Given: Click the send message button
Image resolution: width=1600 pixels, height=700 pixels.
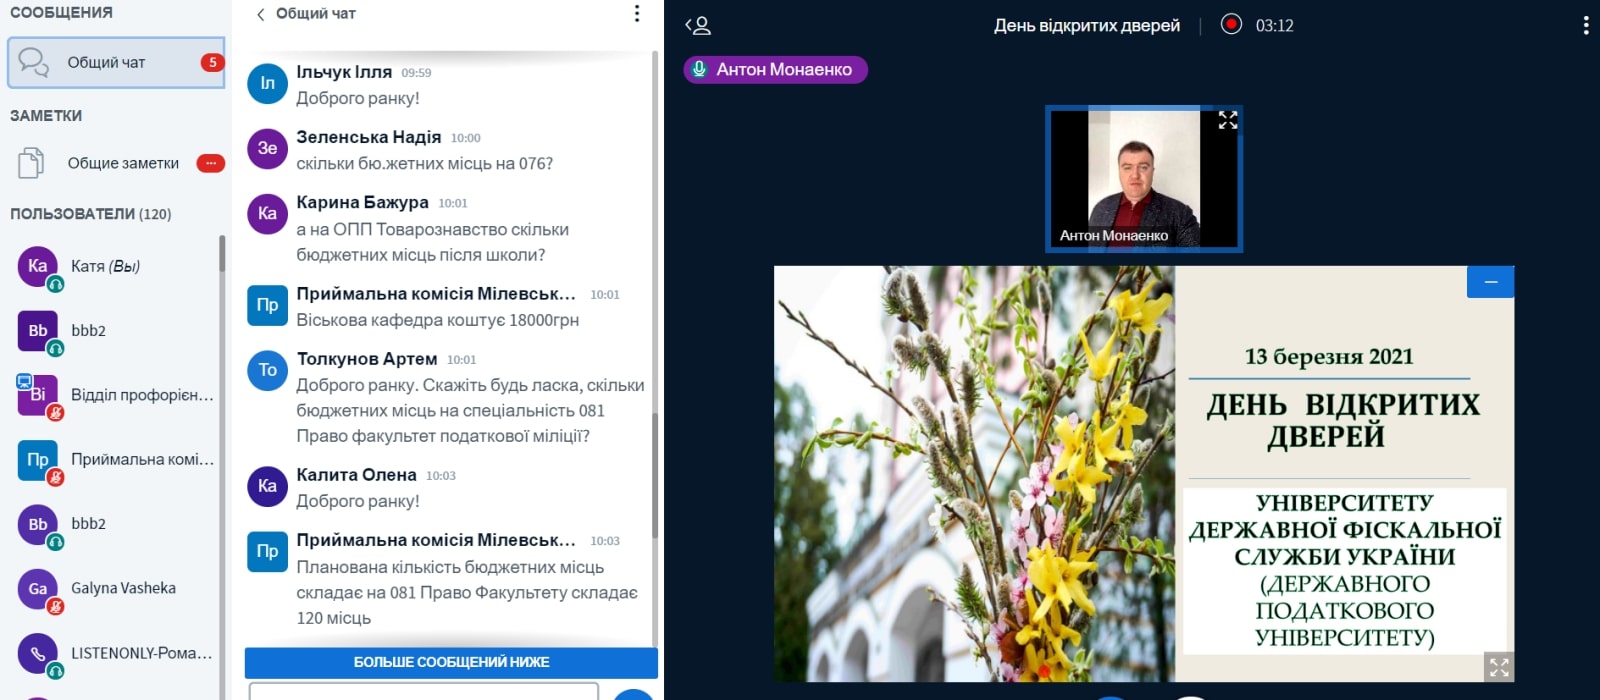Looking at the screenshot, I should click(633, 695).
